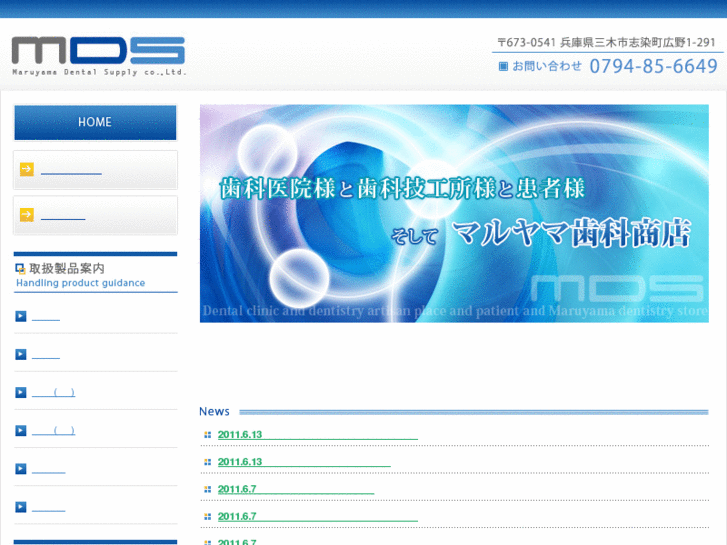727x545 pixels.
Task: Click the マルヤマ歯科商店 hero banner image
Action: (x=454, y=213)
